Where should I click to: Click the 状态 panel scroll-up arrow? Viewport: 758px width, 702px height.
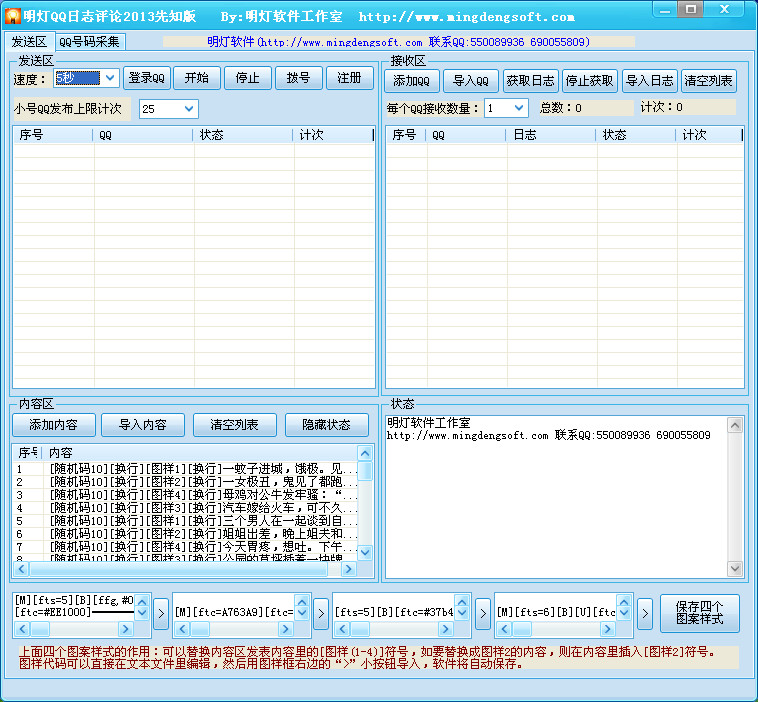pyautogui.click(x=735, y=425)
